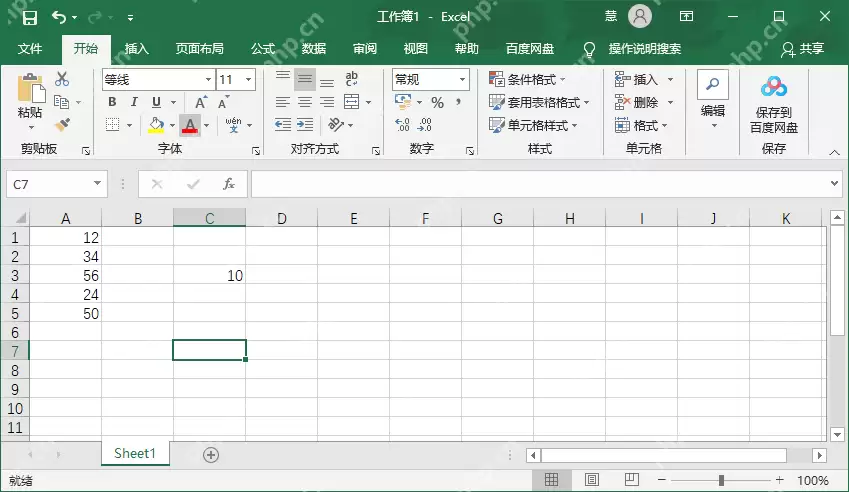Switch to the 页面布局 Page Layout tab

click(x=199, y=49)
